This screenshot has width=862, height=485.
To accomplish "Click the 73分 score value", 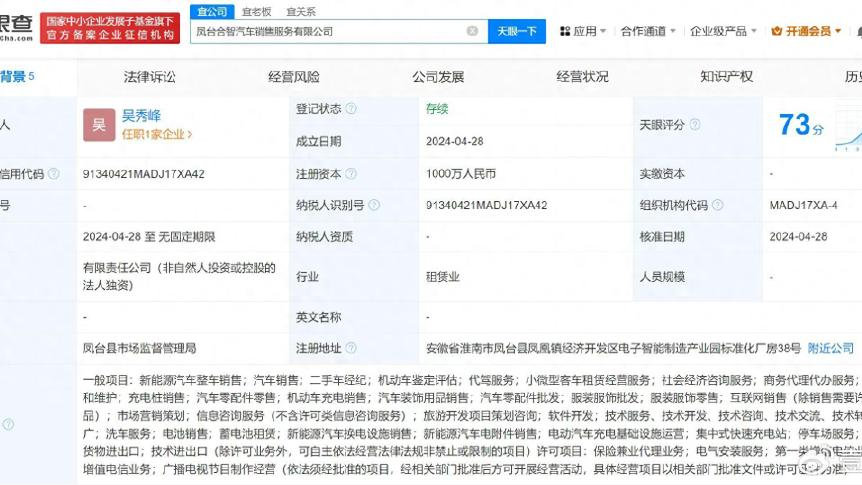I will 801,125.
